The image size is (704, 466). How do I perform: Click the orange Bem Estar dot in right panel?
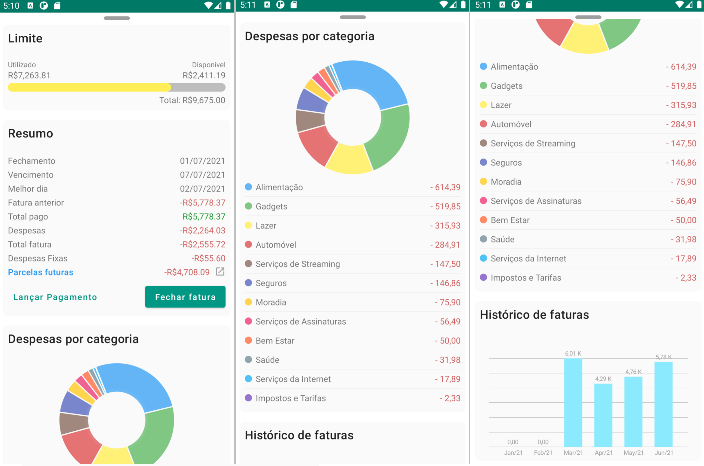point(484,220)
